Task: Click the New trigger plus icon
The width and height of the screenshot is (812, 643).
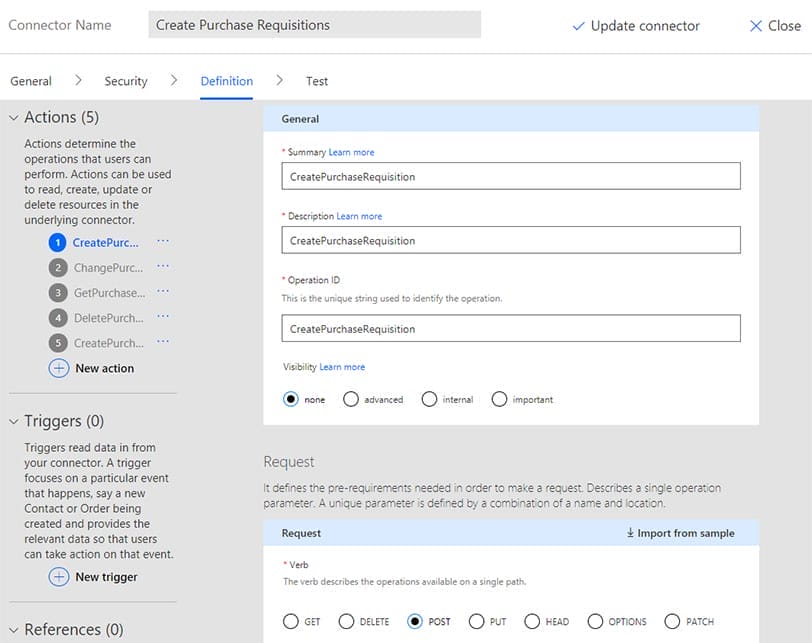Action: click(x=59, y=577)
